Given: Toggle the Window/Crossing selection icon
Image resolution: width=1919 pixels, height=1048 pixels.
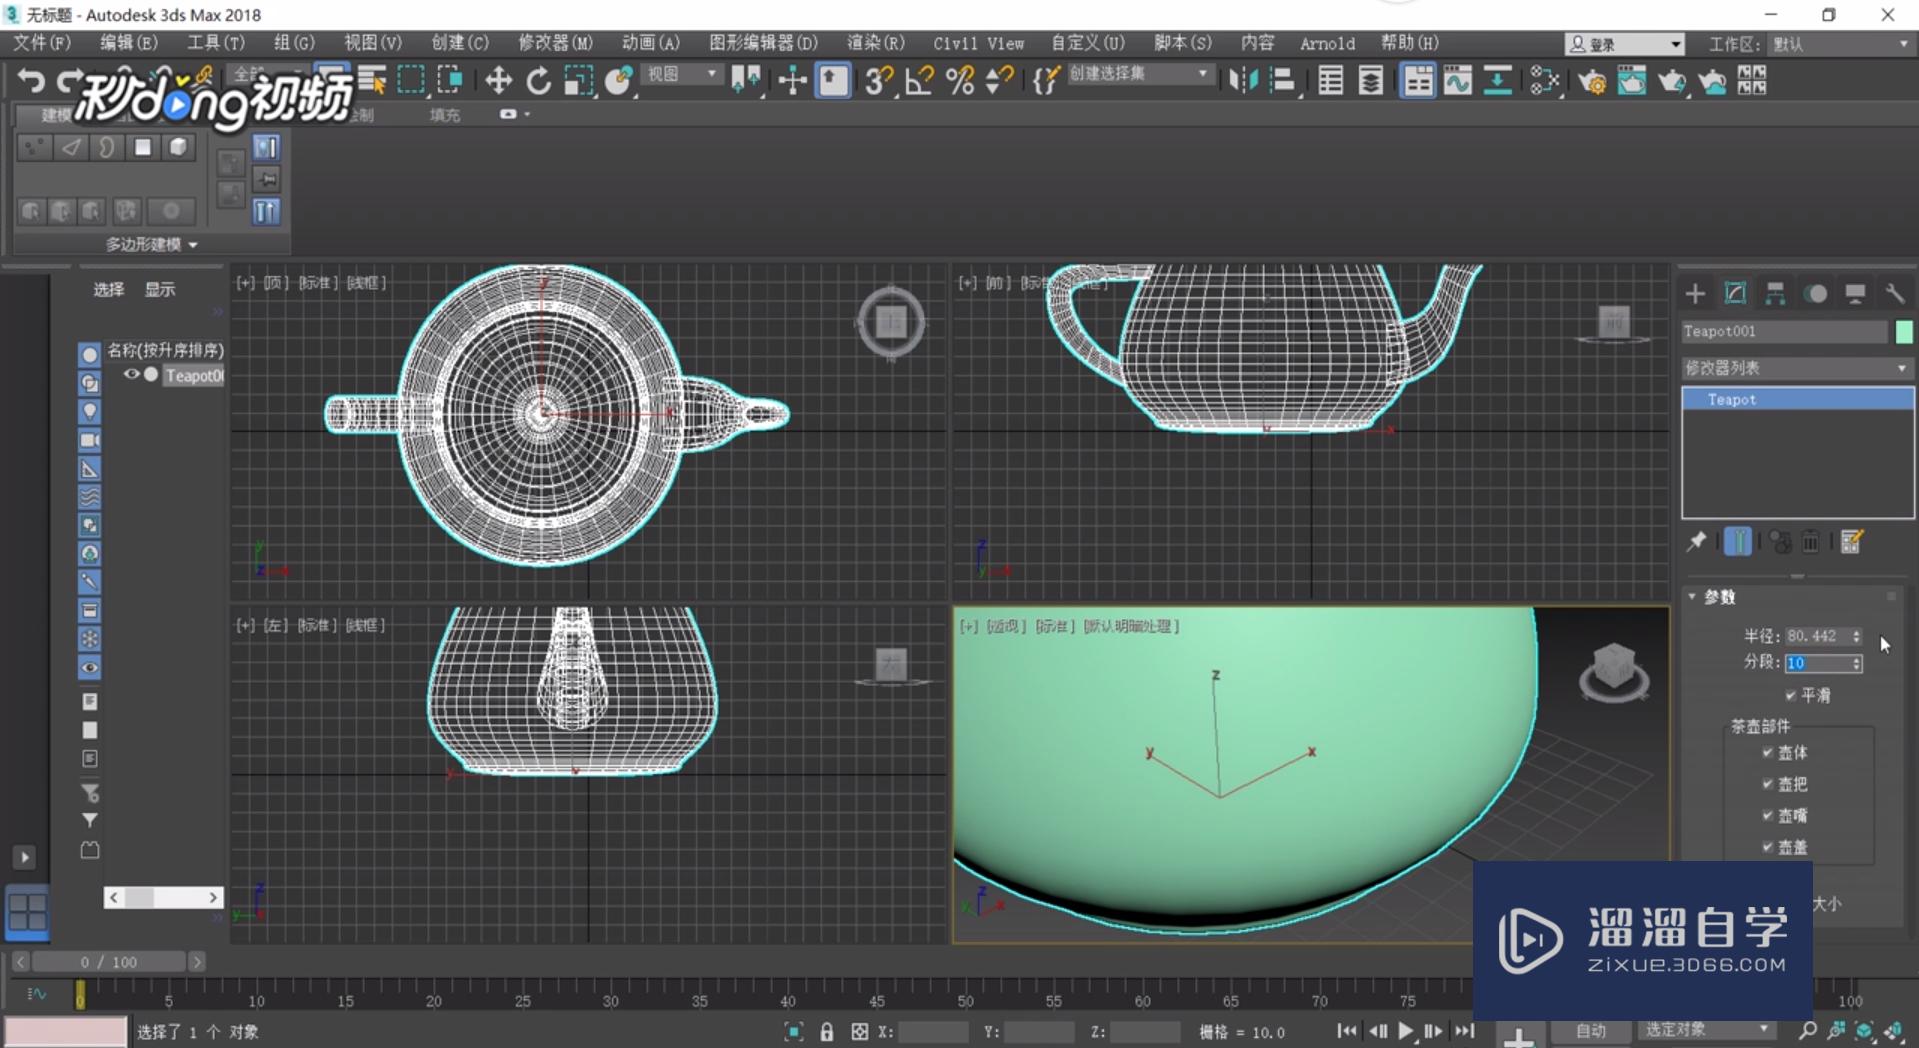Looking at the screenshot, I should (x=450, y=80).
